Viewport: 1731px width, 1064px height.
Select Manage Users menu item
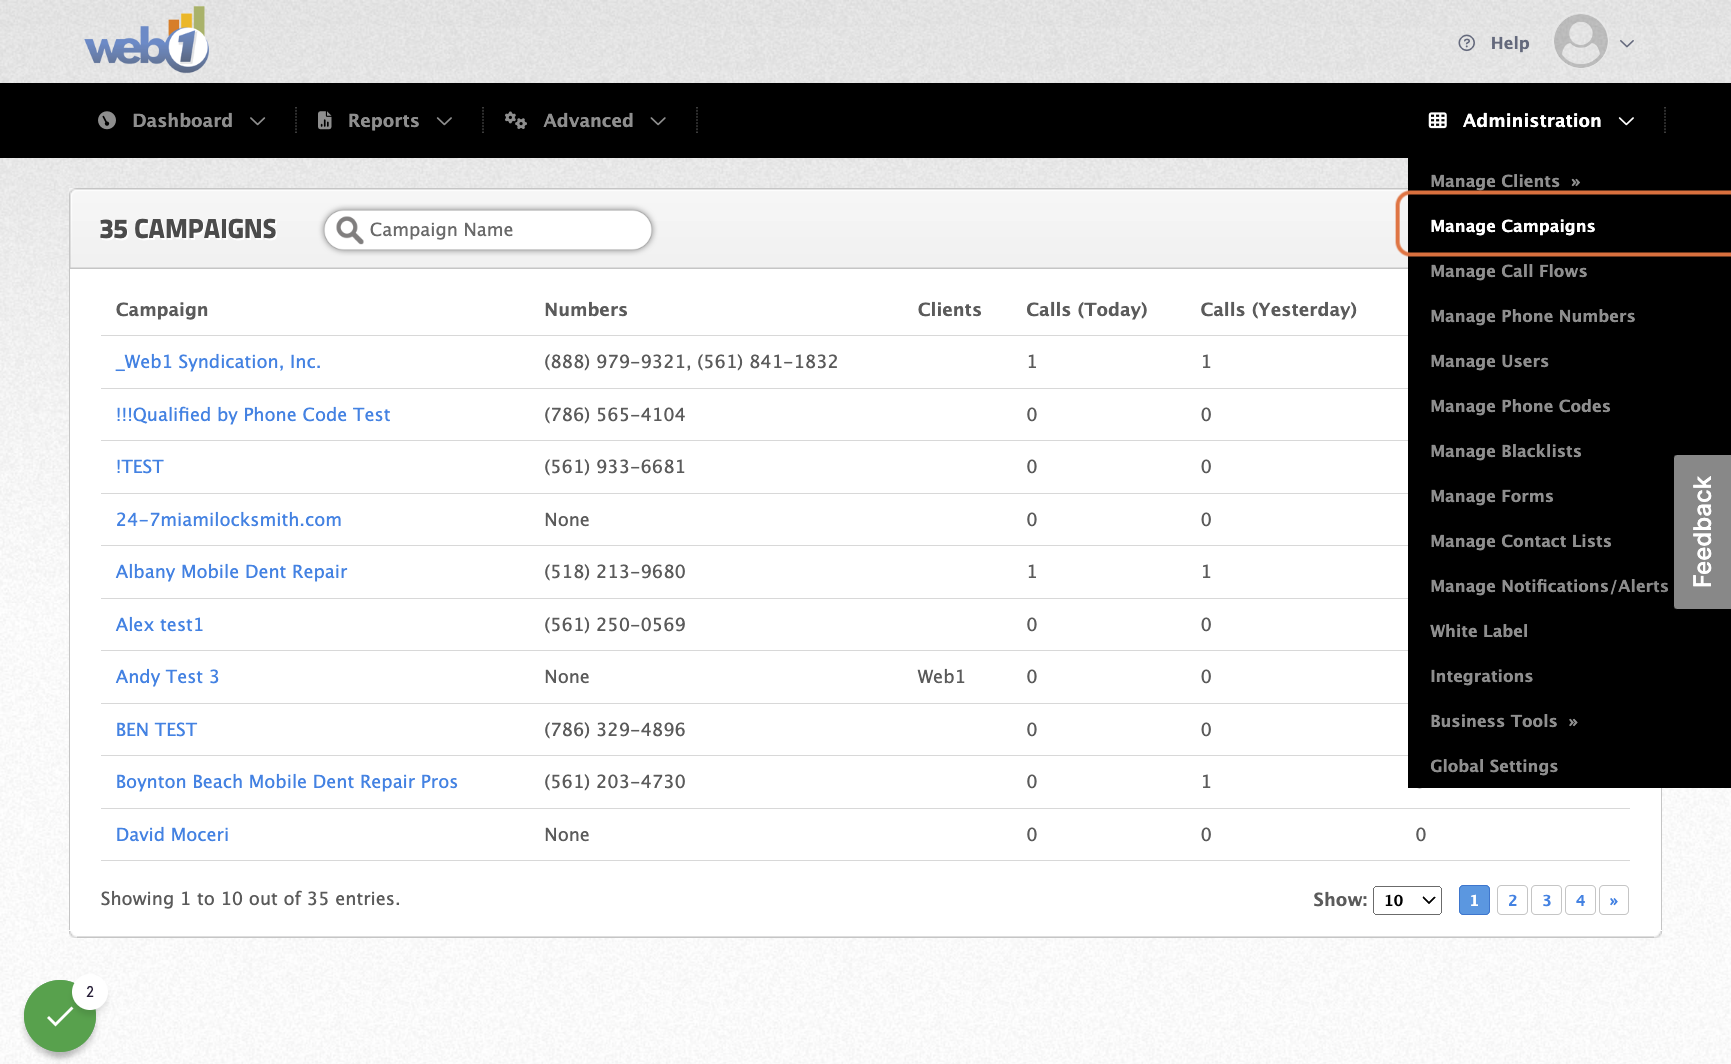tap(1489, 361)
